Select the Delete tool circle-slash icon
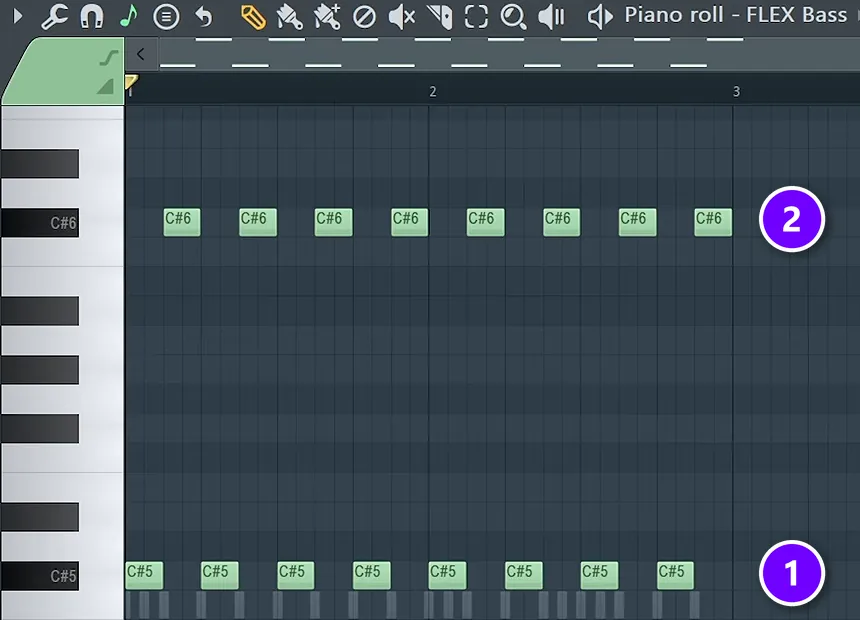 pyautogui.click(x=364, y=17)
